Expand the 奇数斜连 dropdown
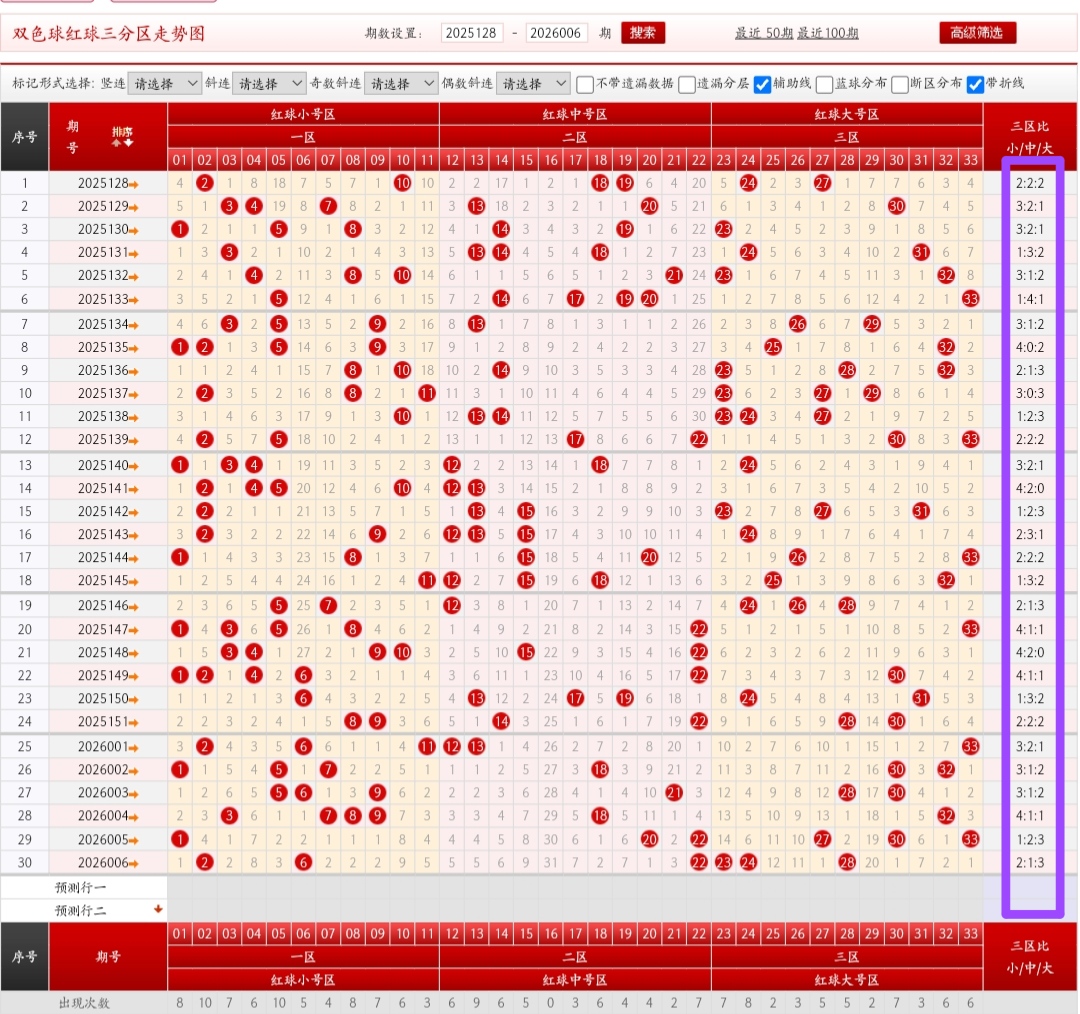This screenshot has height=1014, width=1080. 401,83
